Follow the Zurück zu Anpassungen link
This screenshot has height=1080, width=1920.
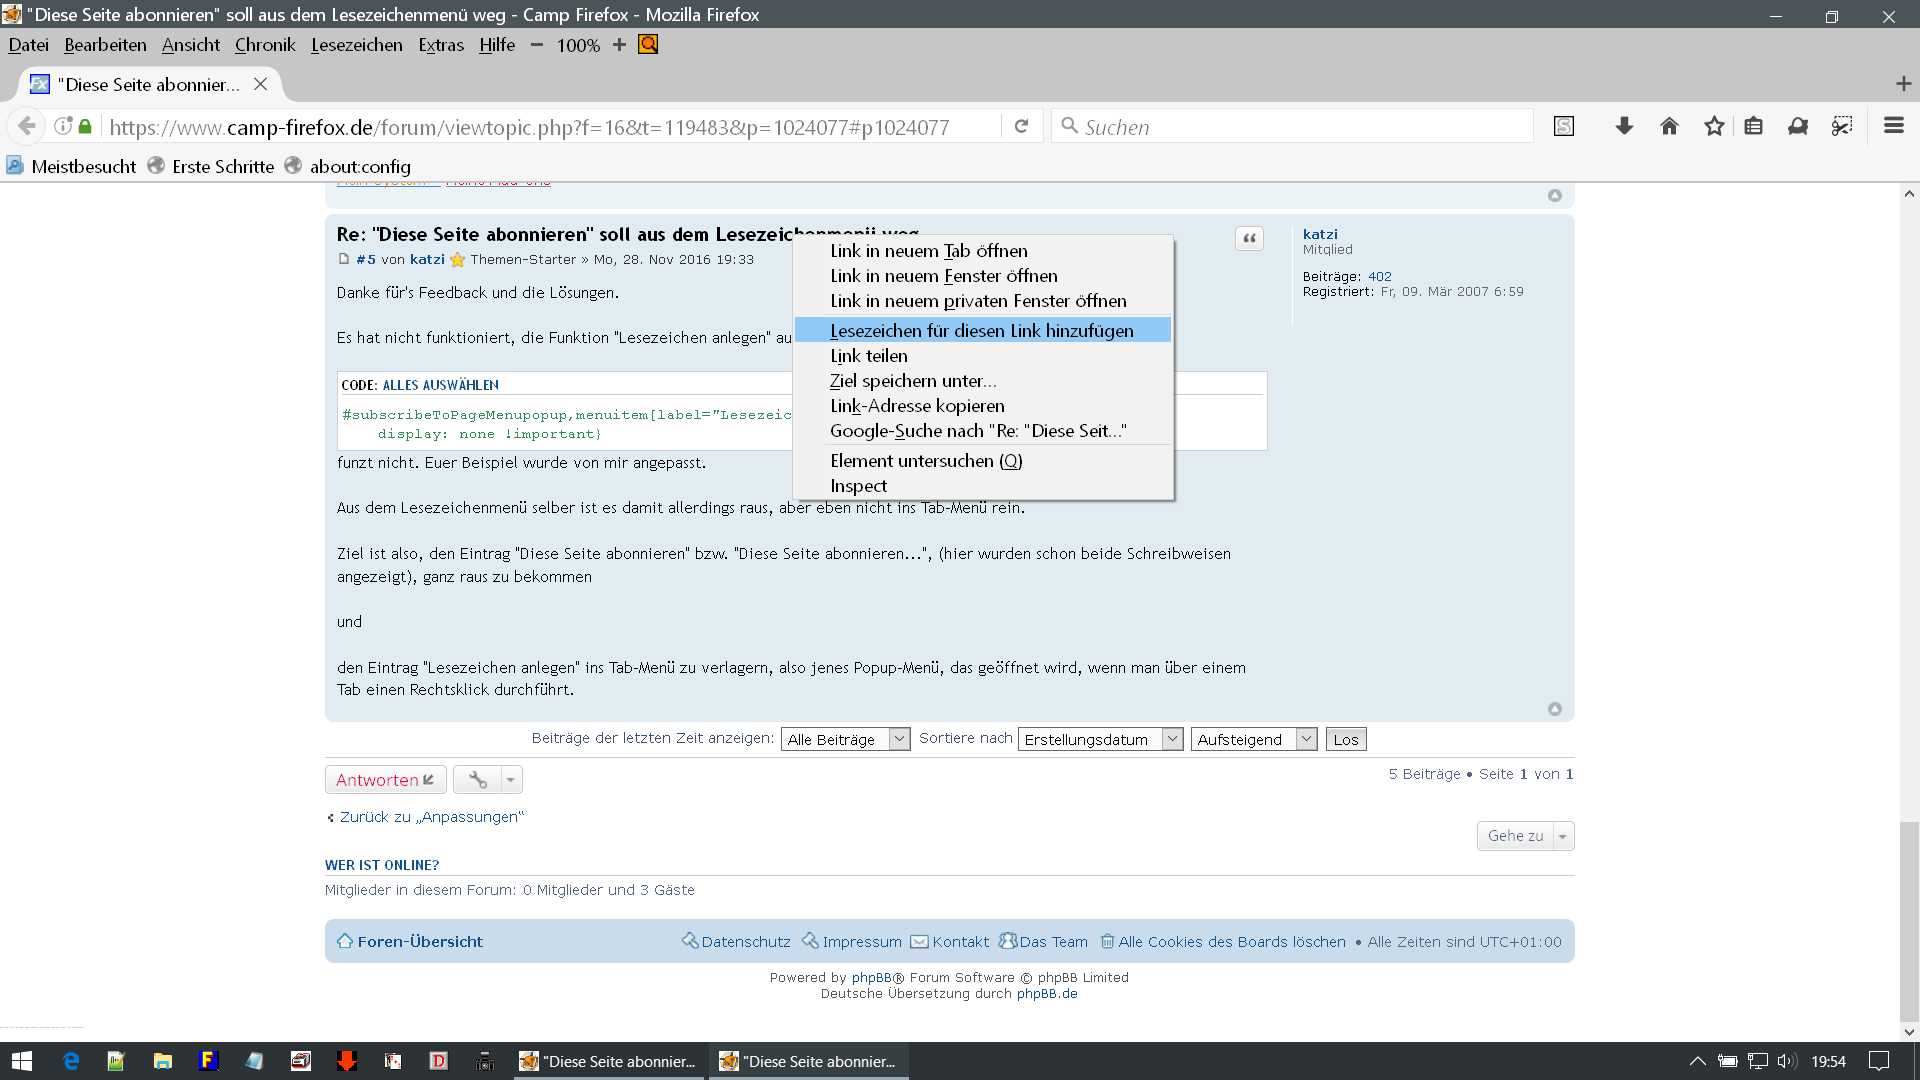[431, 817]
